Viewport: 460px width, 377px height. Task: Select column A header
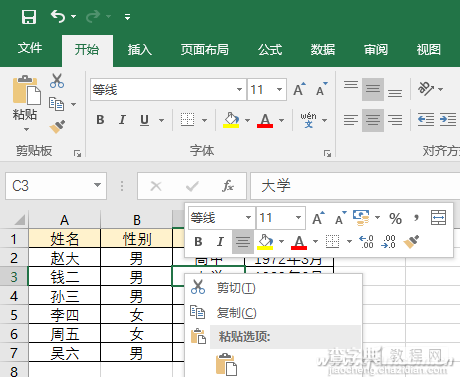pos(64,220)
